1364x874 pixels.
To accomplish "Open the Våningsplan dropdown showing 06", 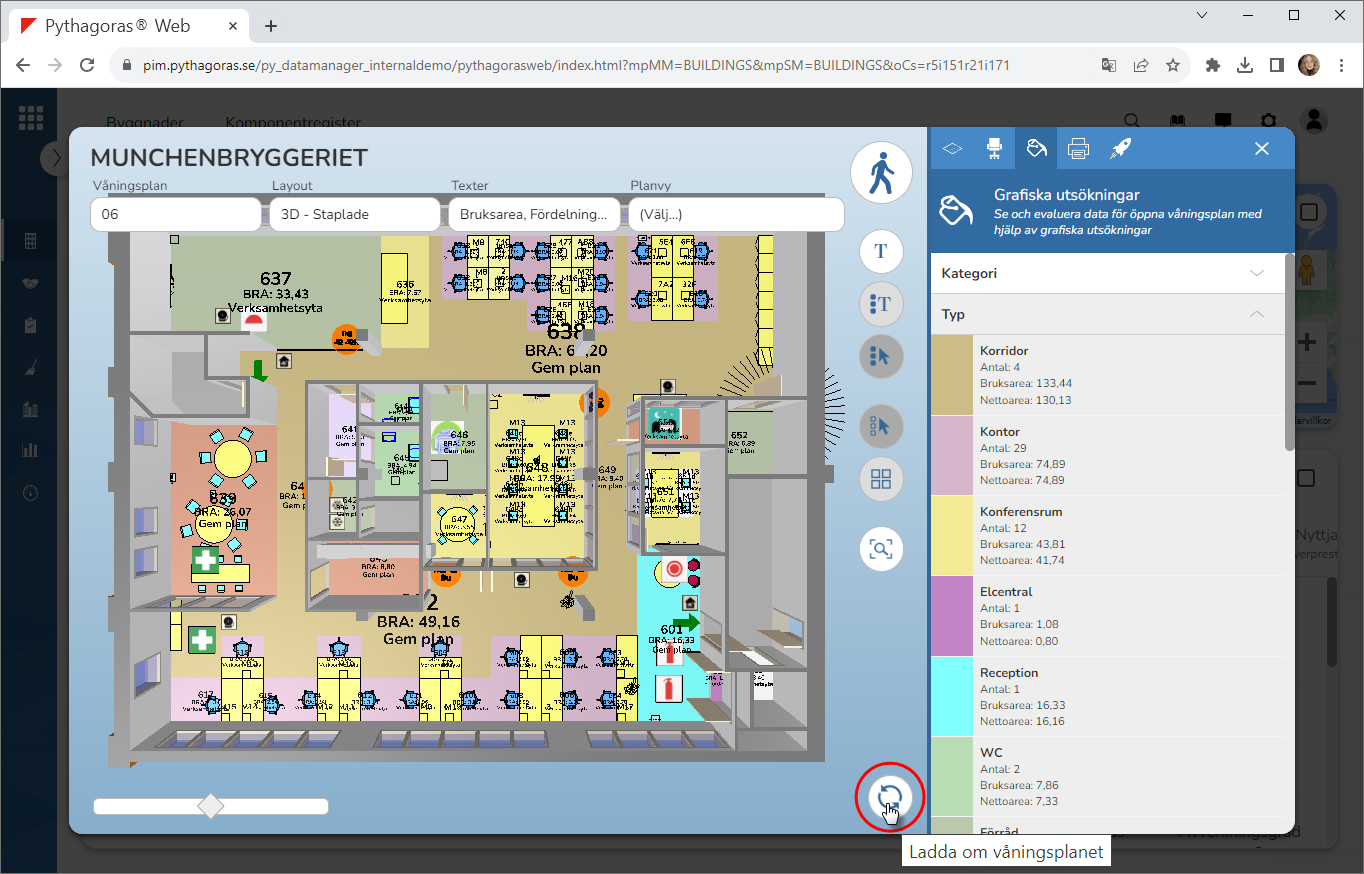I will coord(175,214).
